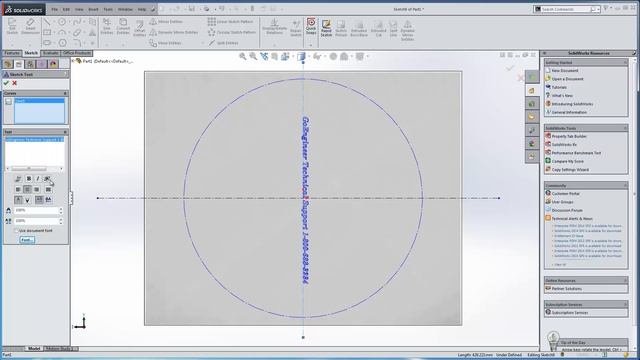Switch to the Evaluate tab

[x=50, y=53]
